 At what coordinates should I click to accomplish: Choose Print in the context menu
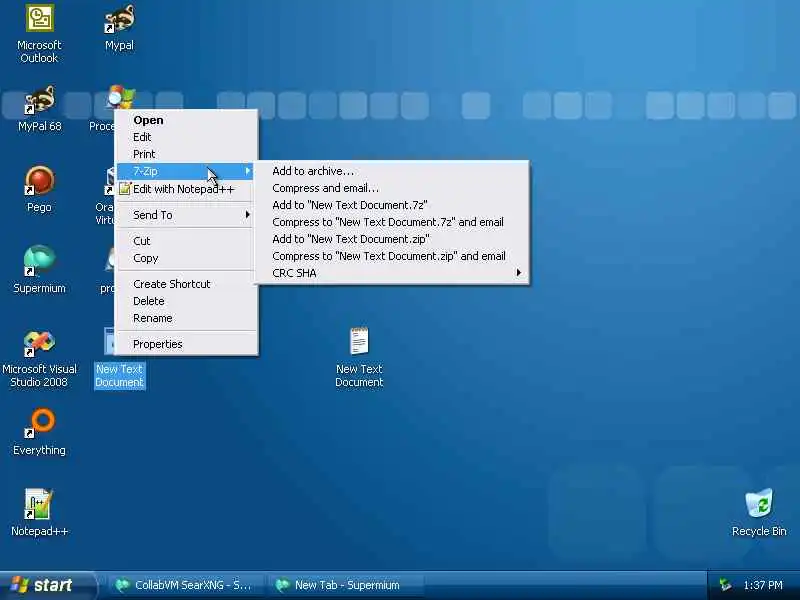click(187, 154)
